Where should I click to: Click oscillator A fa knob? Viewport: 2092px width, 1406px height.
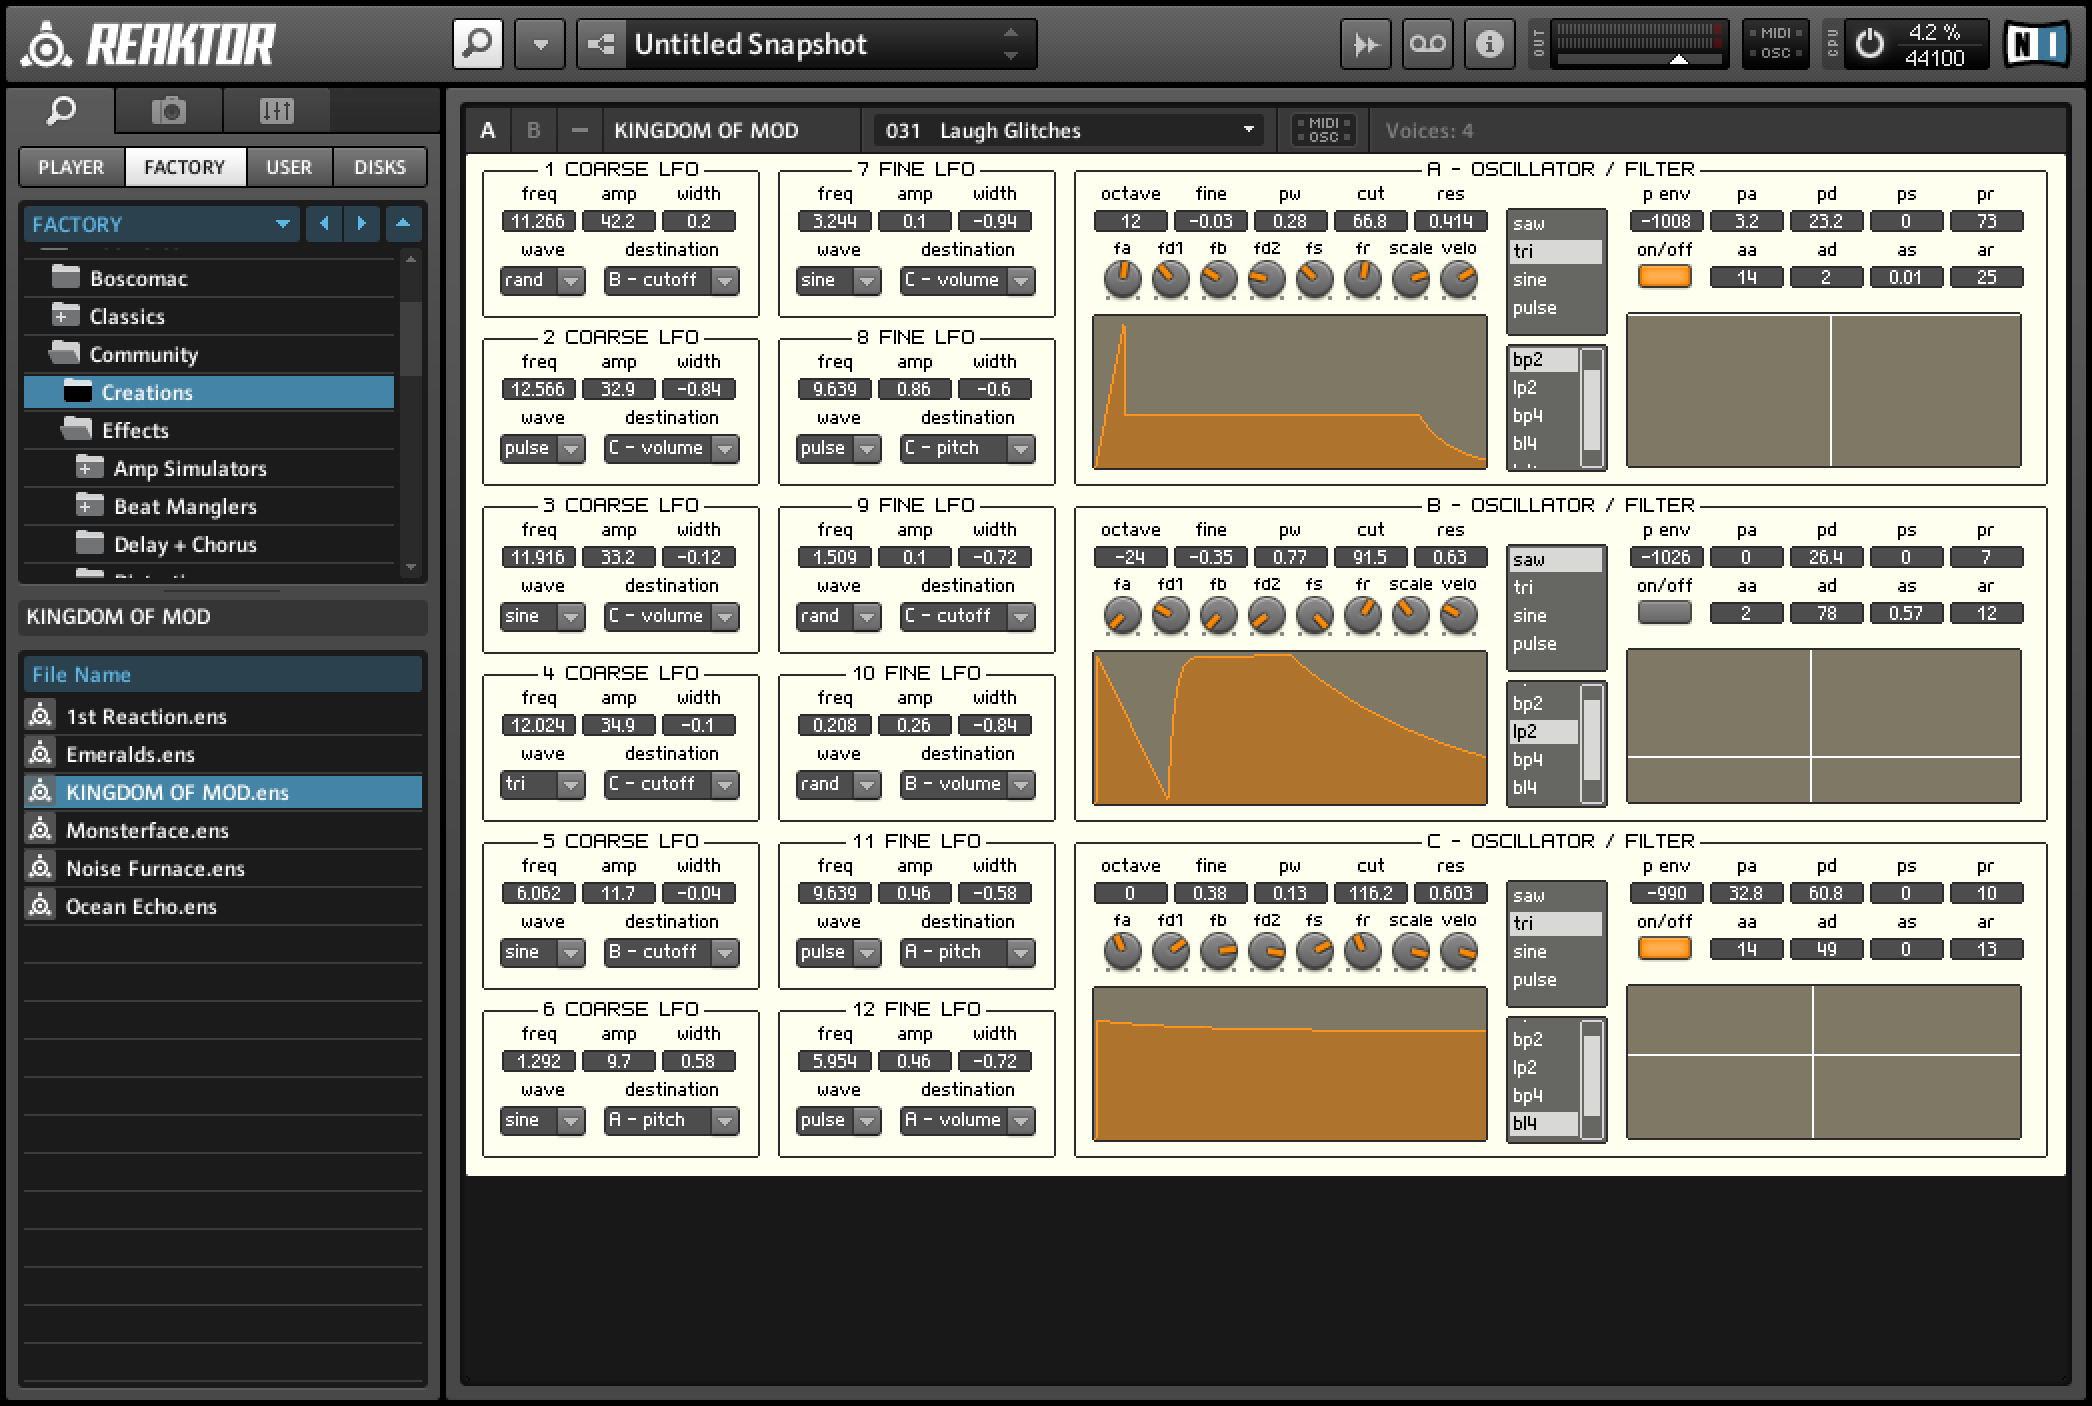click(x=1122, y=280)
